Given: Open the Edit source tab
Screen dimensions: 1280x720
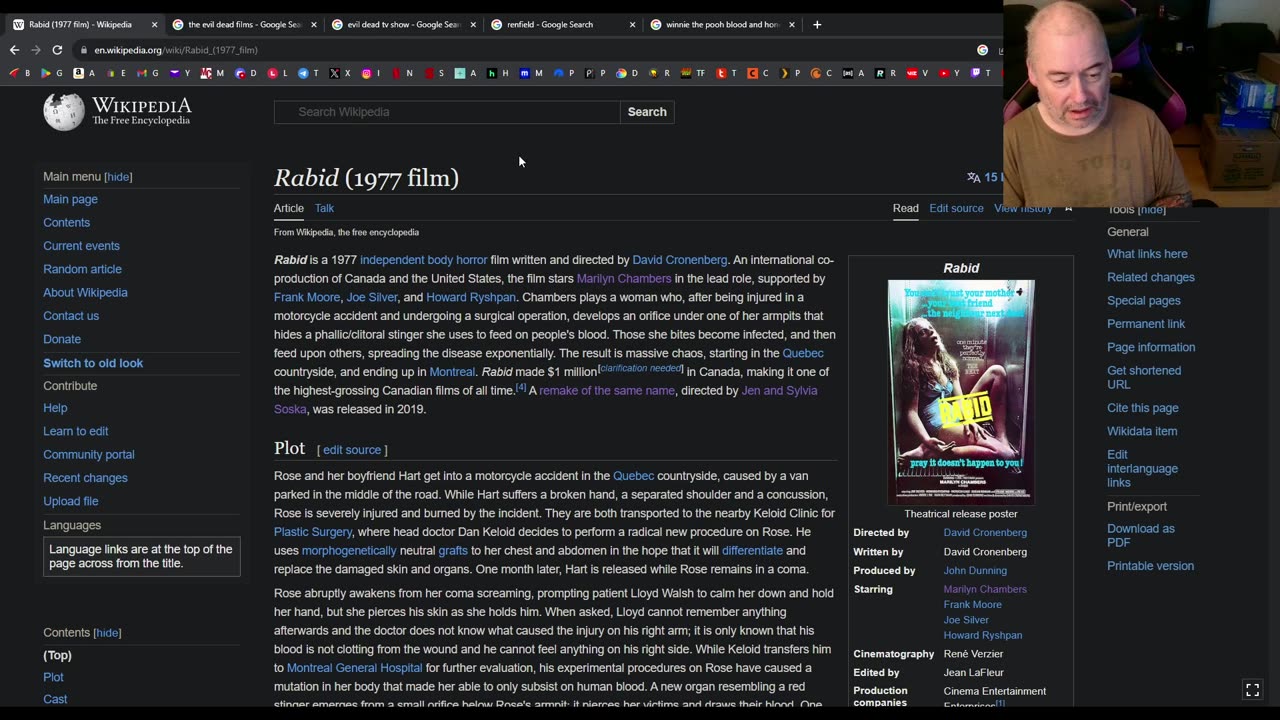Looking at the screenshot, I should tap(956, 208).
